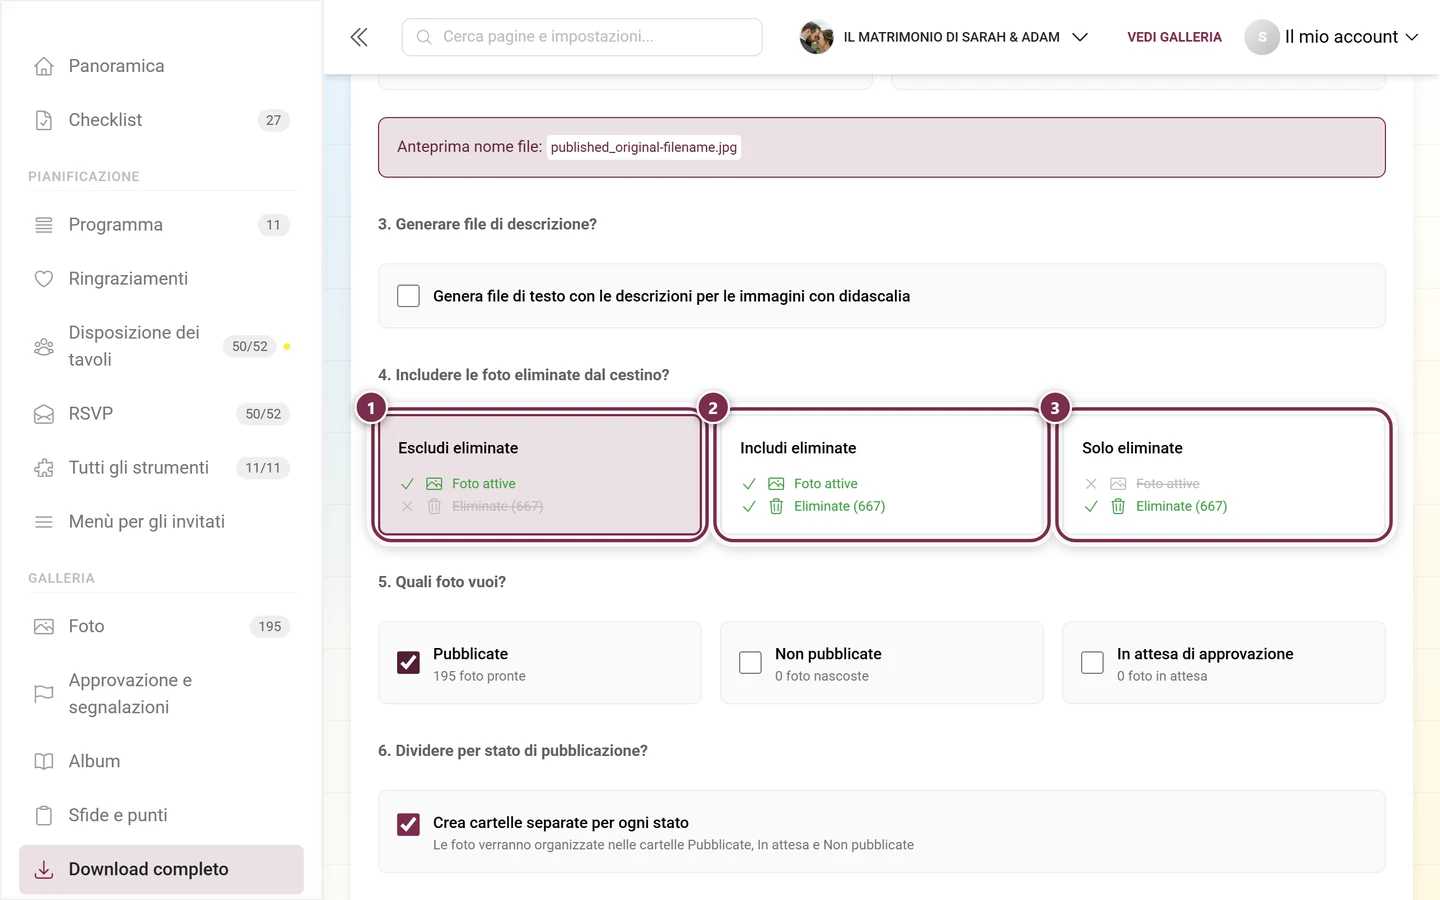This screenshot has height=900, width=1440.
Task: Go to Panoramica in the sidebar
Action: pos(161,66)
